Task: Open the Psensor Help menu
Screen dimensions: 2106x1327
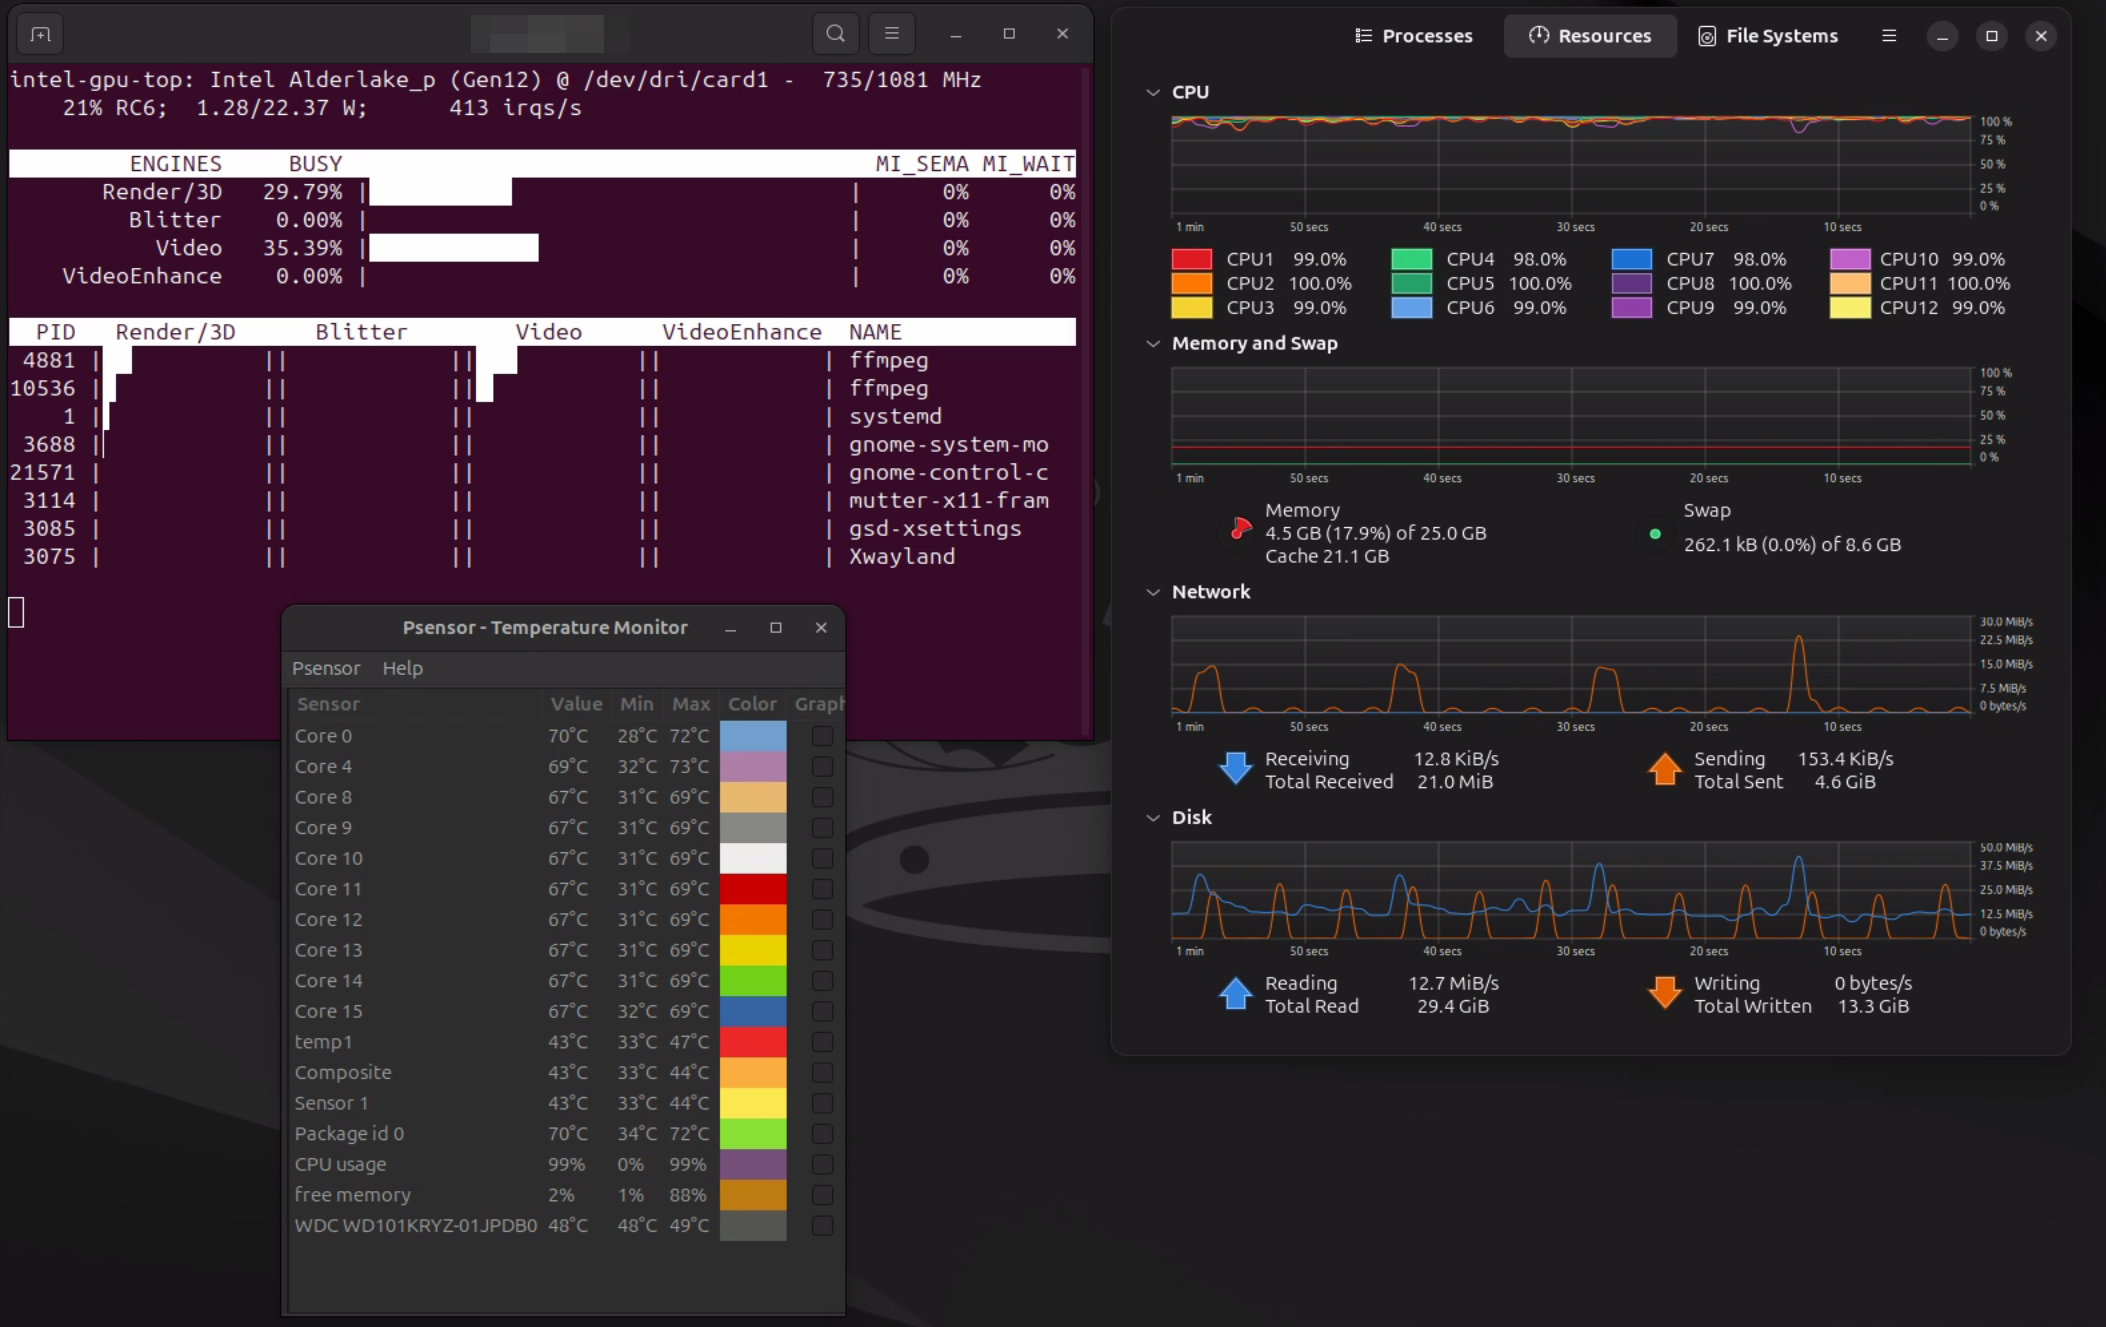Action: coord(402,668)
